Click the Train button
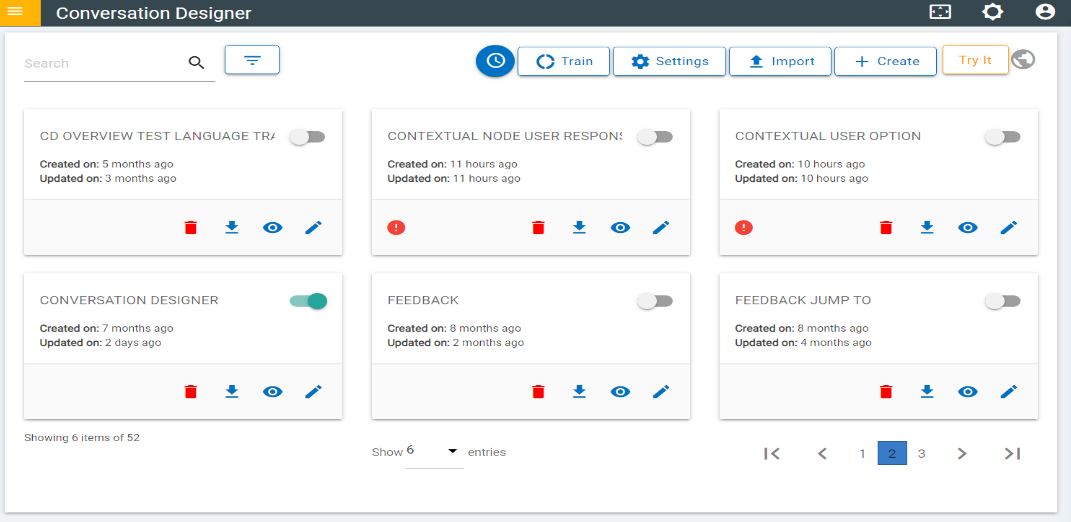 click(564, 61)
